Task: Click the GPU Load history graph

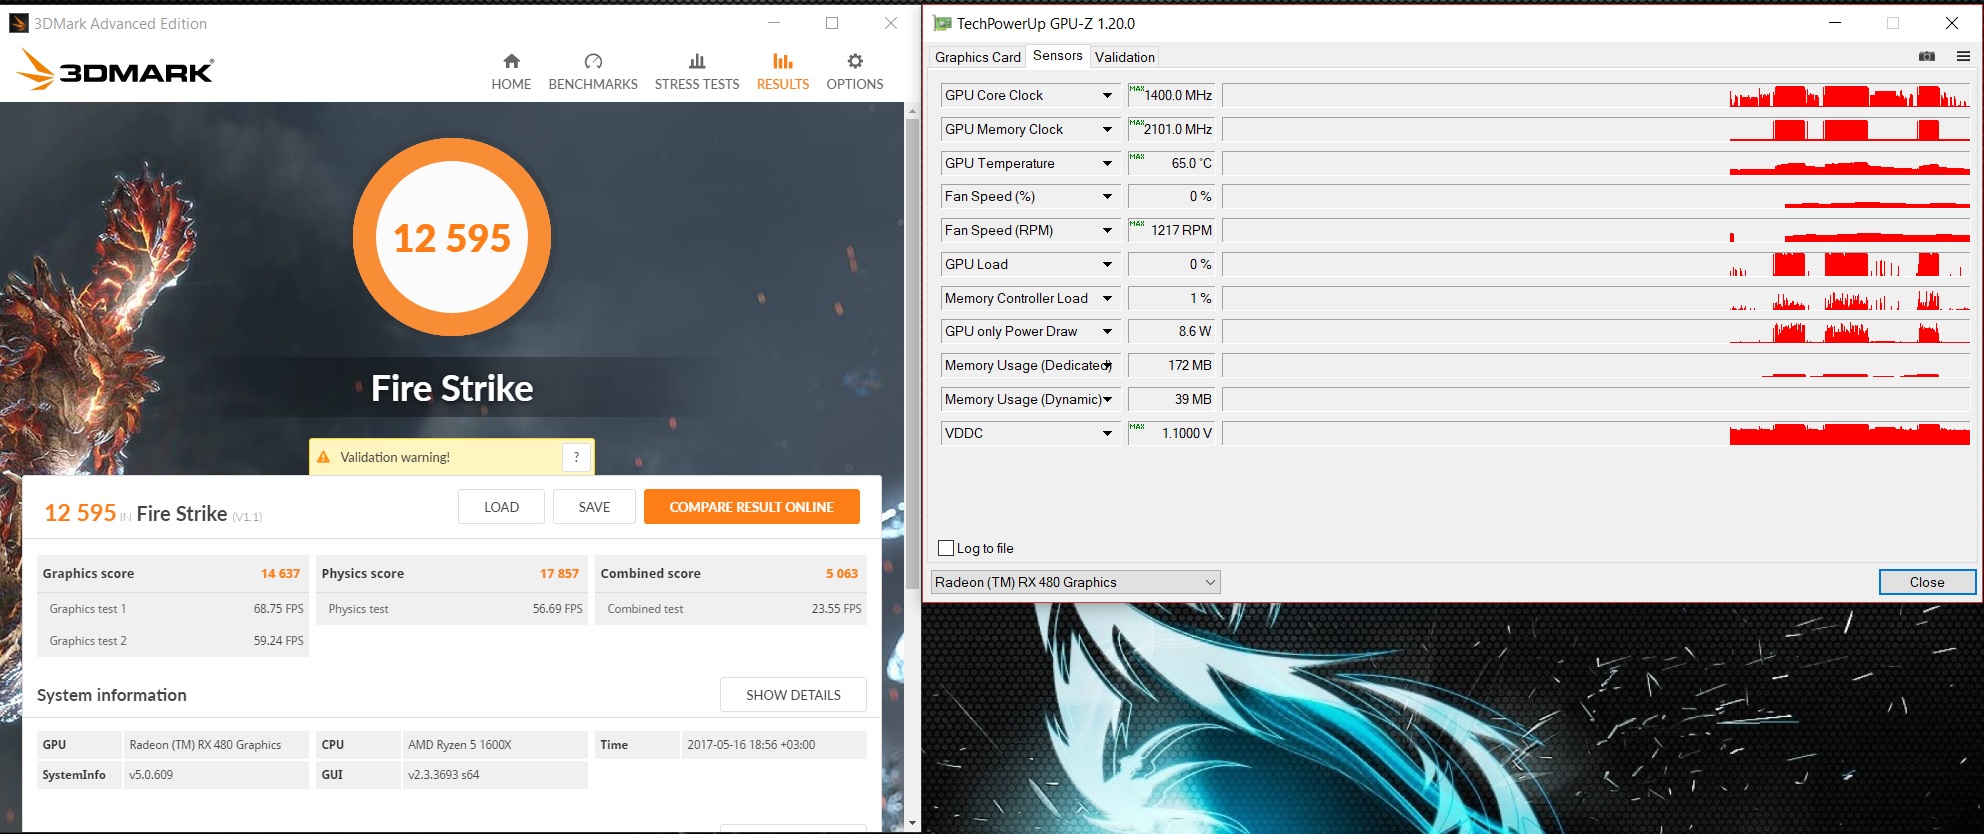Action: [1596, 265]
